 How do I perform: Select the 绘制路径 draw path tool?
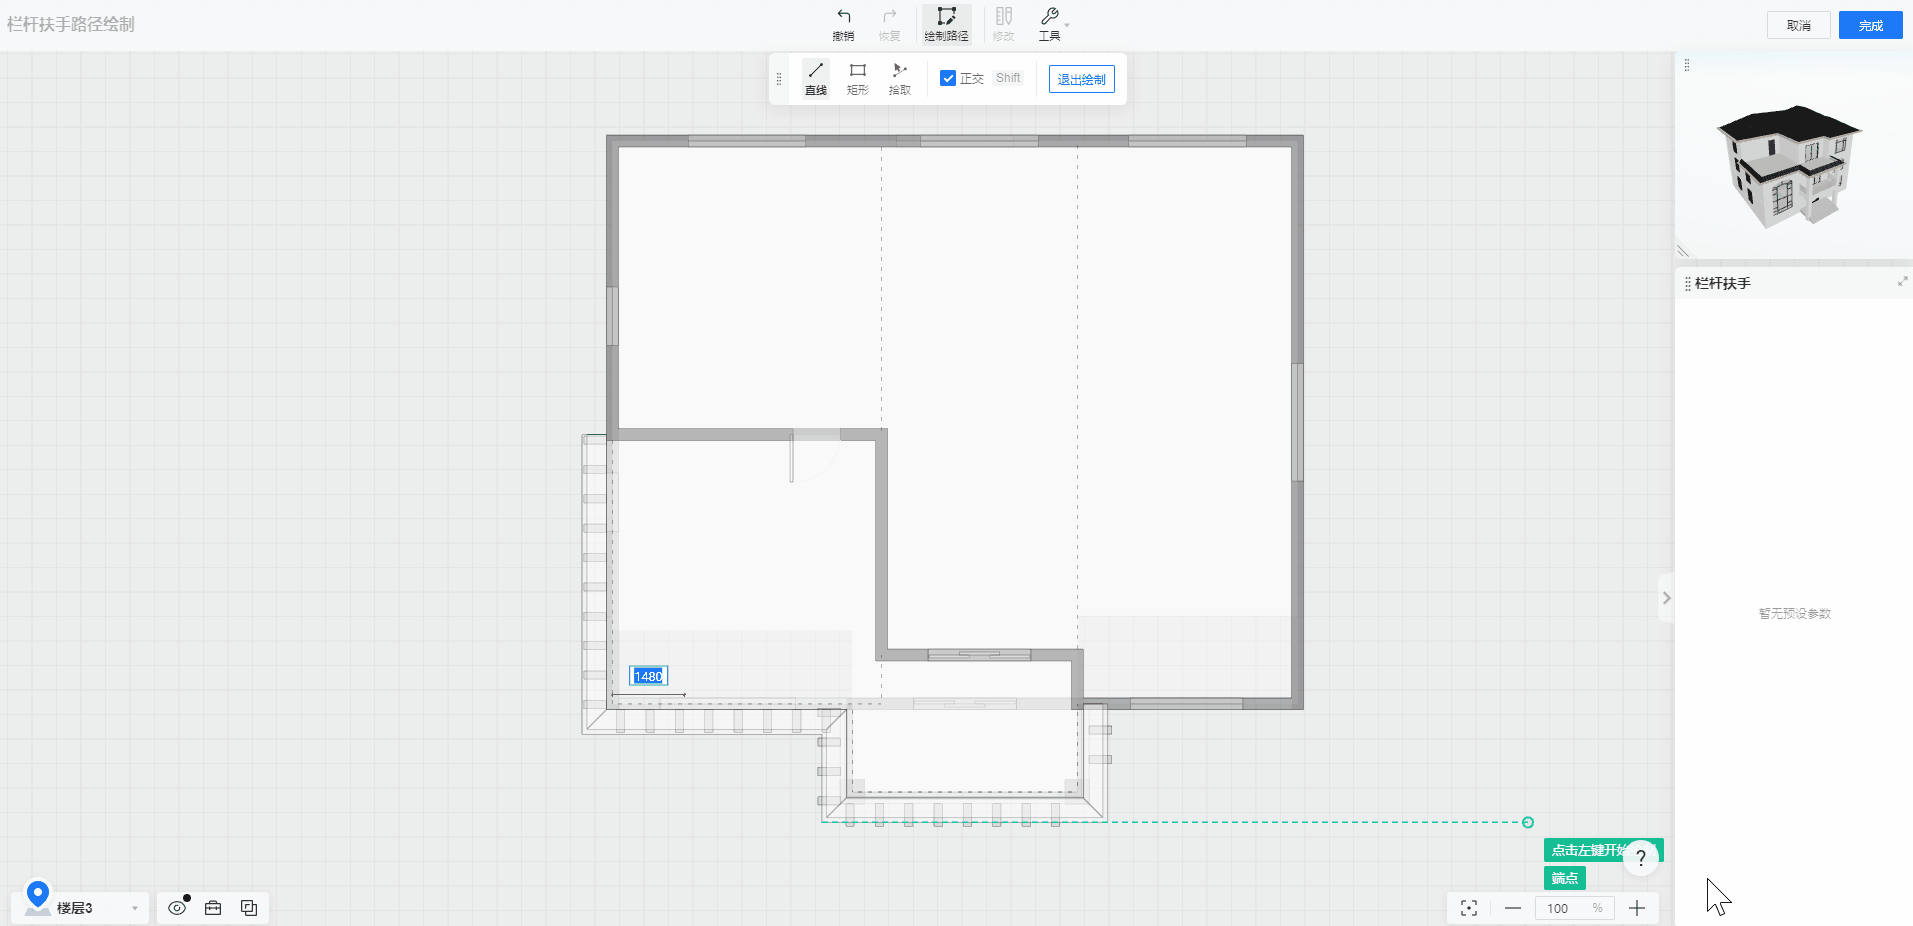click(946, 24)
